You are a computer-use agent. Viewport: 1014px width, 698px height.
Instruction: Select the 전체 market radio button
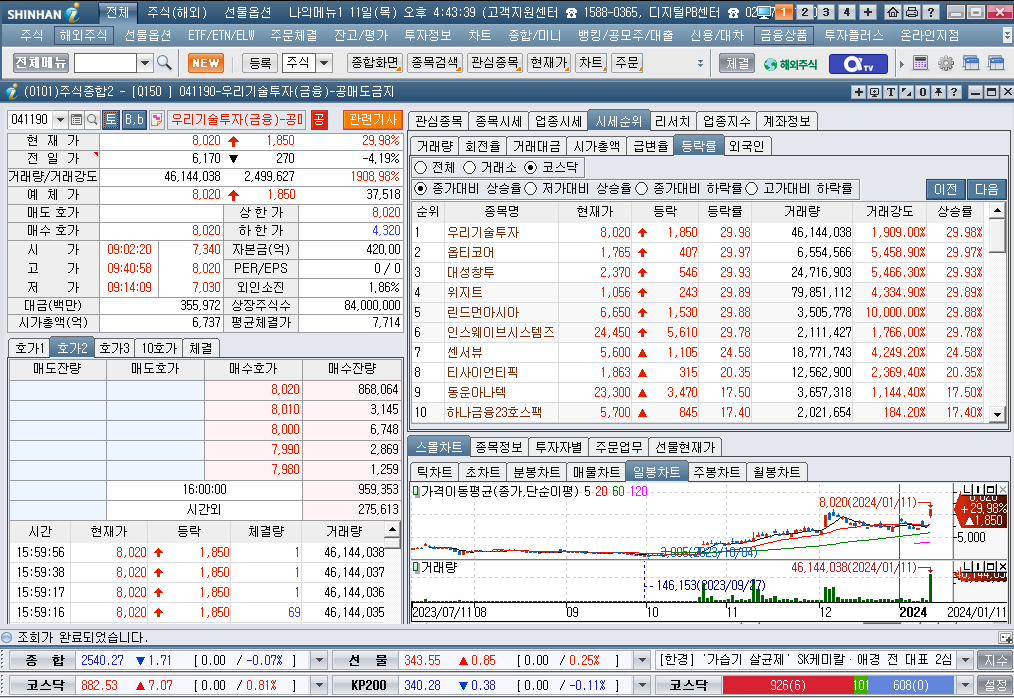(421, 168)
